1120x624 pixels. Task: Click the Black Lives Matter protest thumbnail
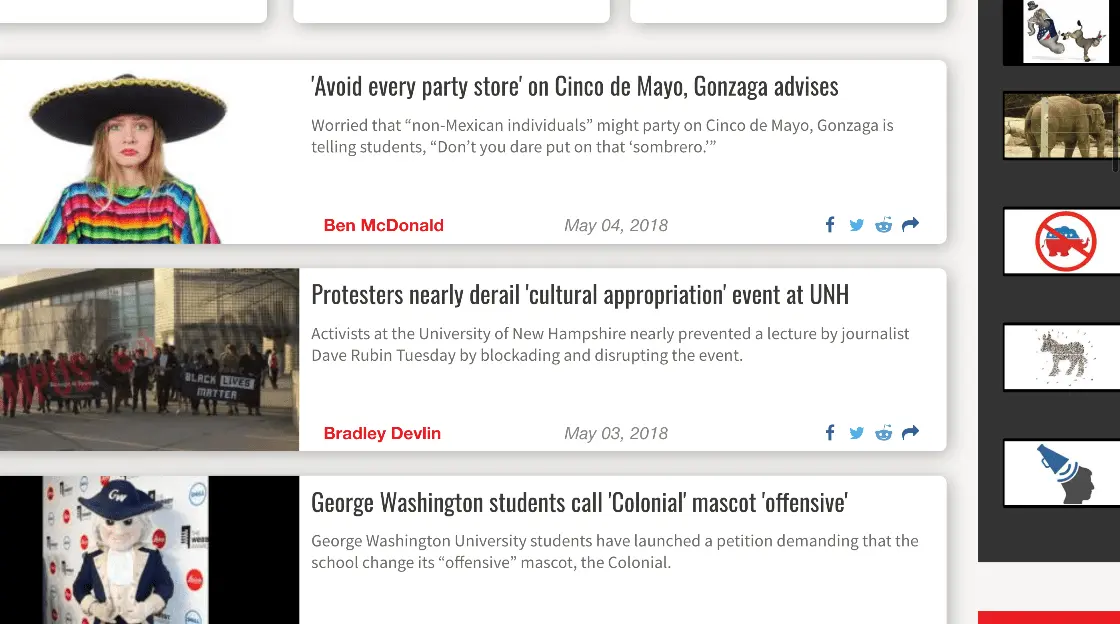pyautogui.click(x=149, y=360)
